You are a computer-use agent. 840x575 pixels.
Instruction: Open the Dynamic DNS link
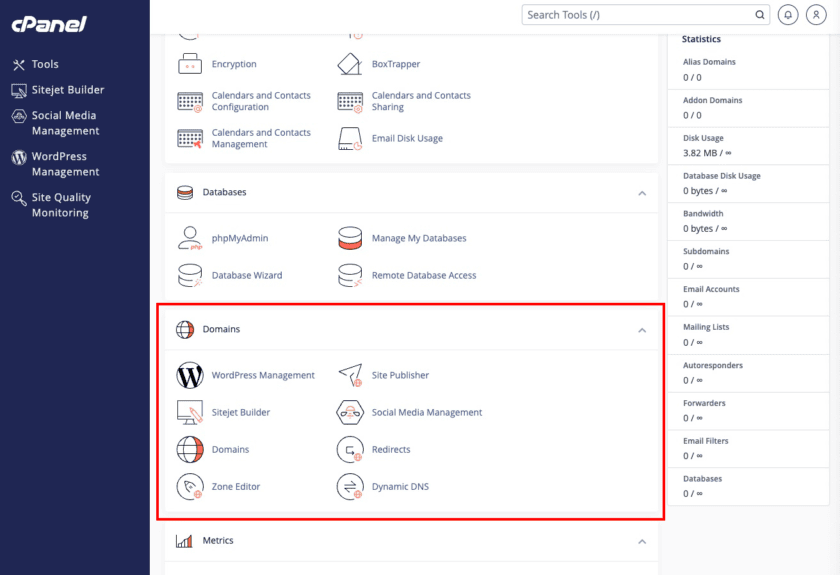point(400,487)
